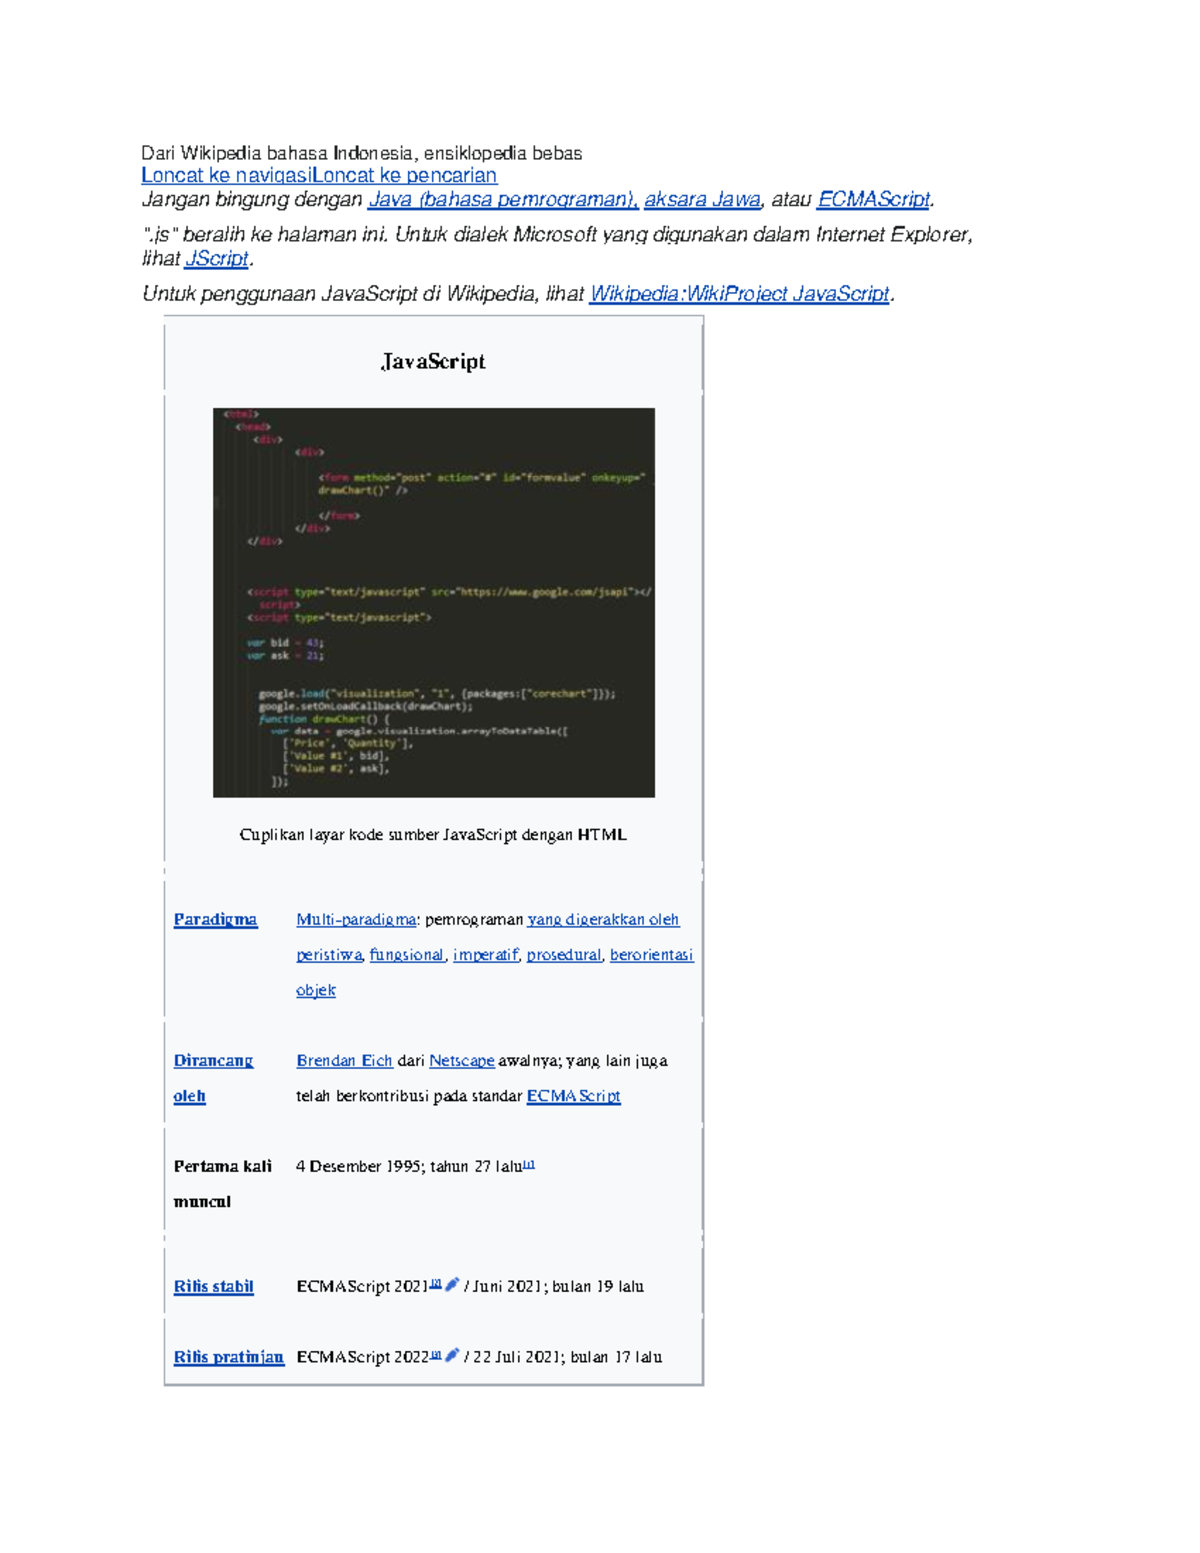Click the pencil edit icon beside ECMAScript 2021
Image resolution: width=1200 pixels, height=1553 pixels.
click(453, 1287)
